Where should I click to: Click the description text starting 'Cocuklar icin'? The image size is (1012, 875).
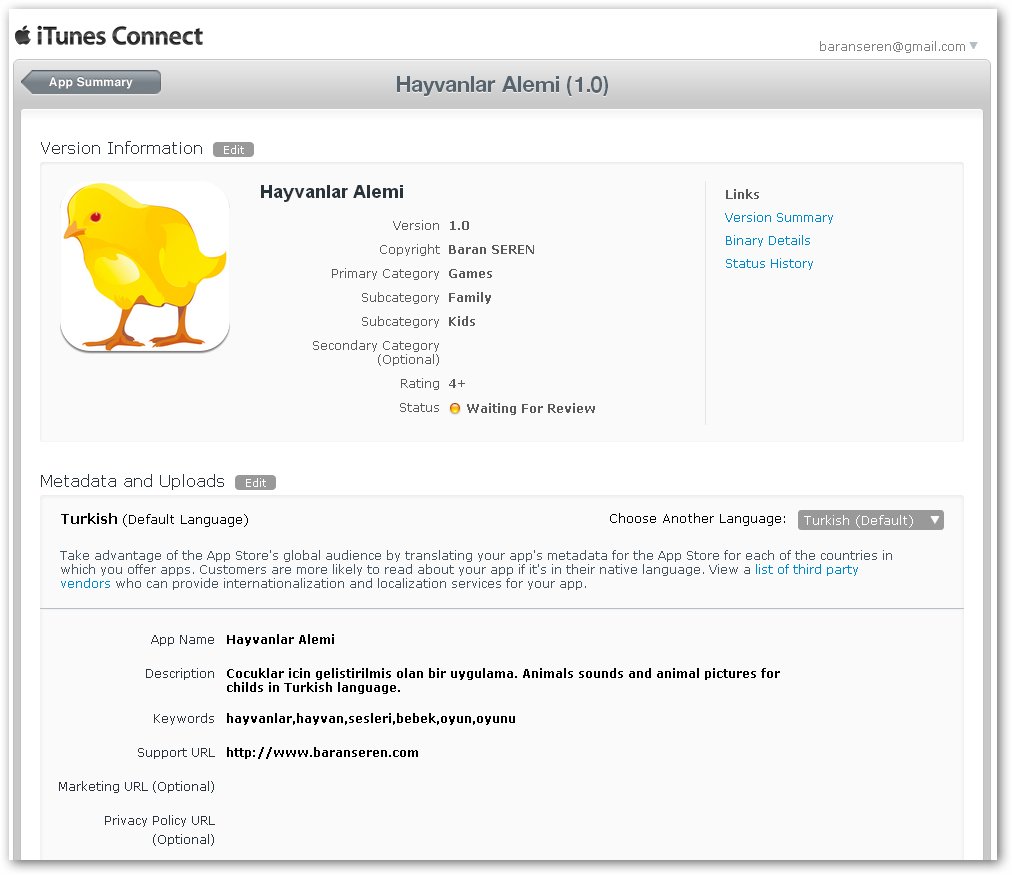pyautogui.click(x=503, y=680)
